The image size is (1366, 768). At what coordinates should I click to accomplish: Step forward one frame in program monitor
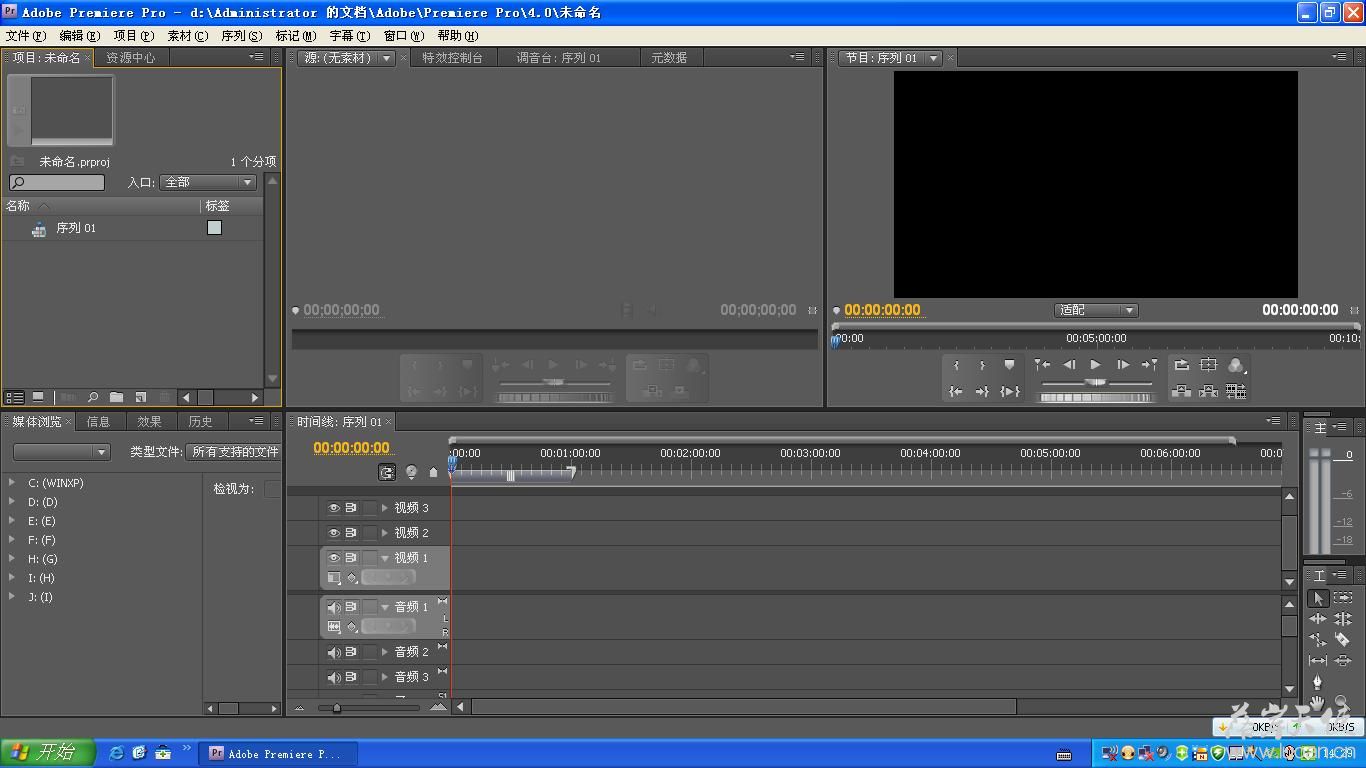[1123, 365]
